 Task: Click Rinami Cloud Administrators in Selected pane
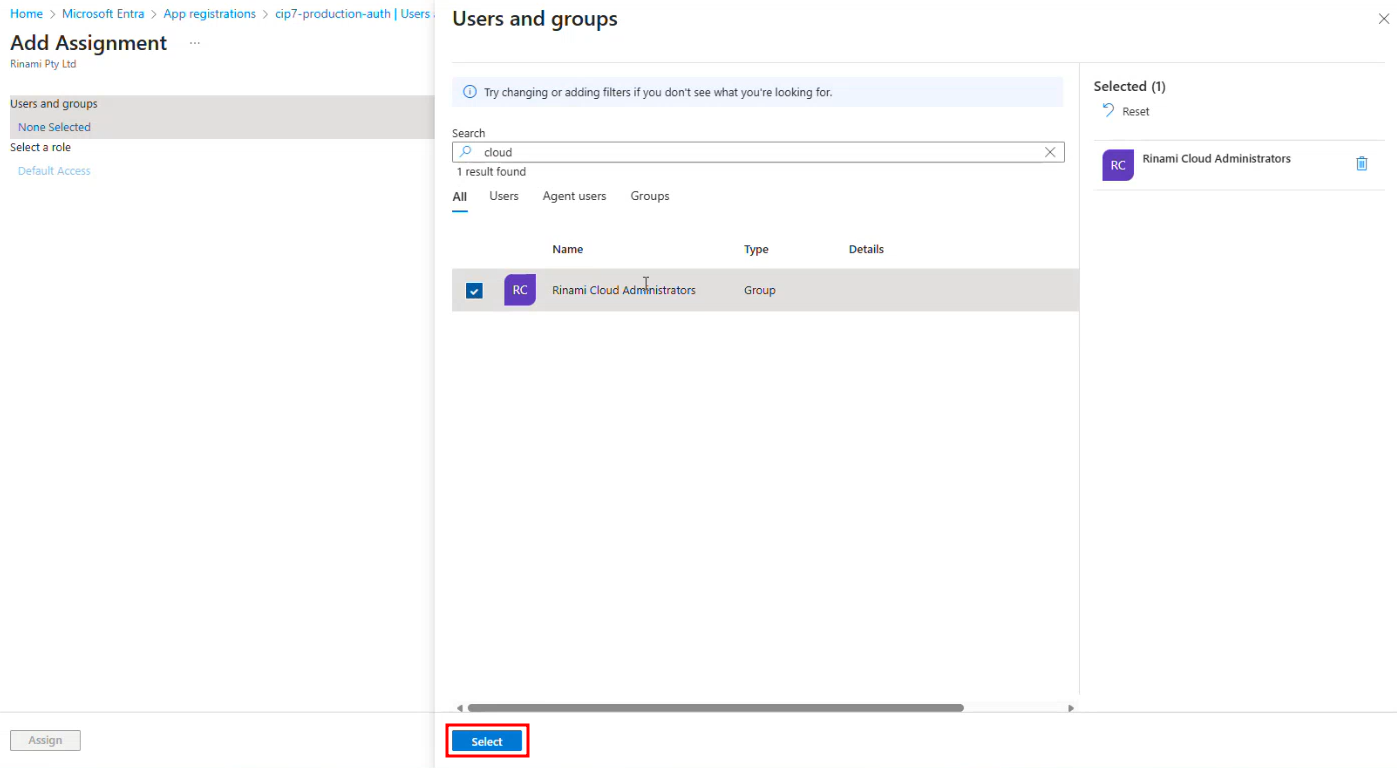[x=1216, y=159]
